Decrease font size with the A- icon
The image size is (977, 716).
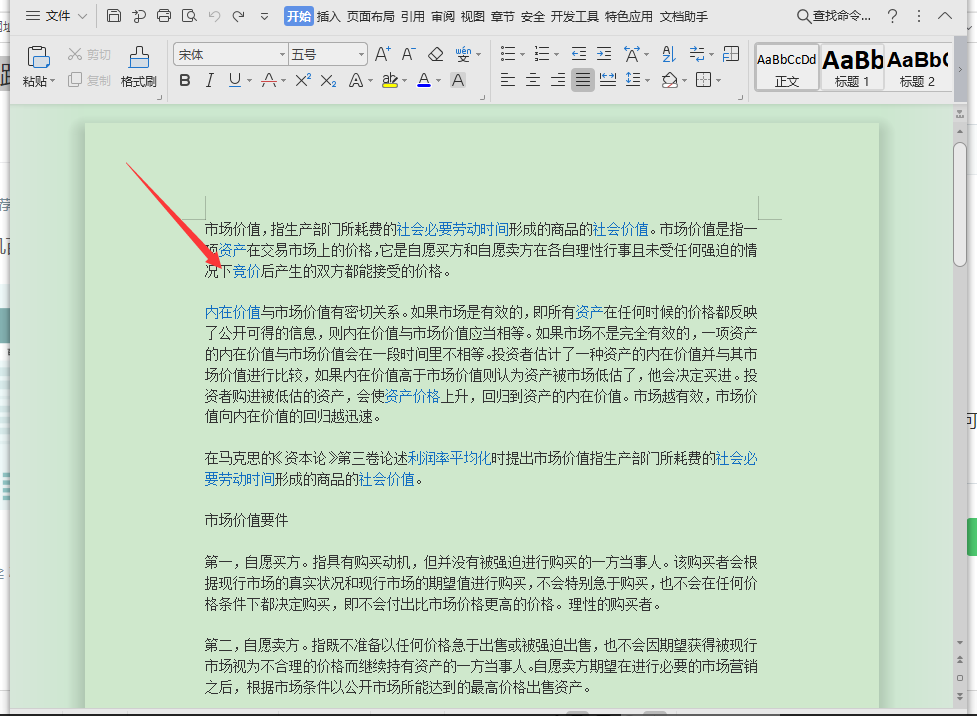point(408,54)
